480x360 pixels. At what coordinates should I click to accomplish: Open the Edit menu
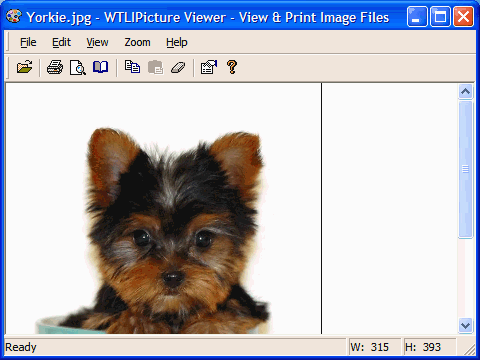[x=61, y=42]
